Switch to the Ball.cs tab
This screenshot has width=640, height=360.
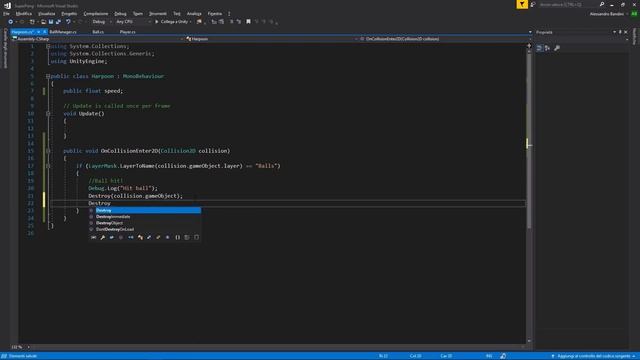click(98, 32)
